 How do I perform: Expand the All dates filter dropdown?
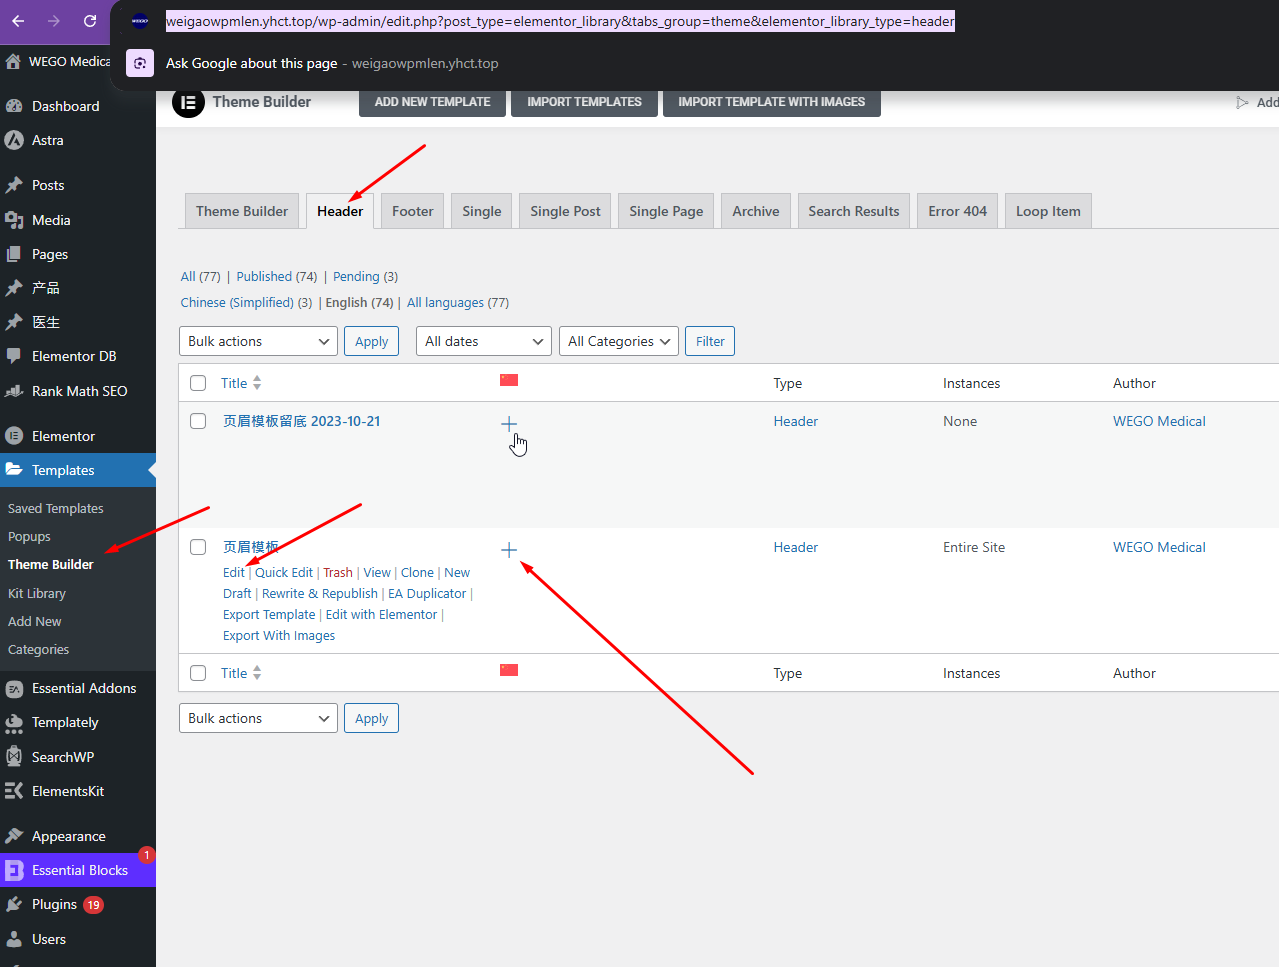[x=484, y=341]
